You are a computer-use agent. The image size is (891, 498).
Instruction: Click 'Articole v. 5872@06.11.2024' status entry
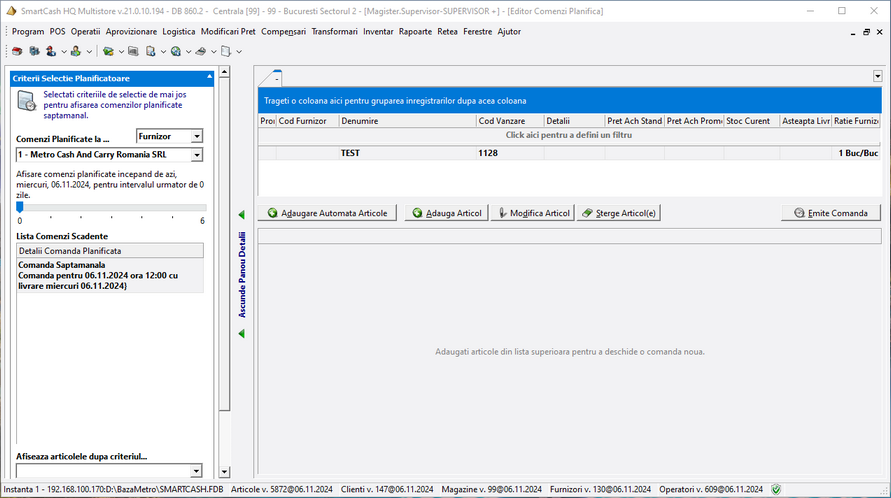pyautogui.click(x=282, y=489)
